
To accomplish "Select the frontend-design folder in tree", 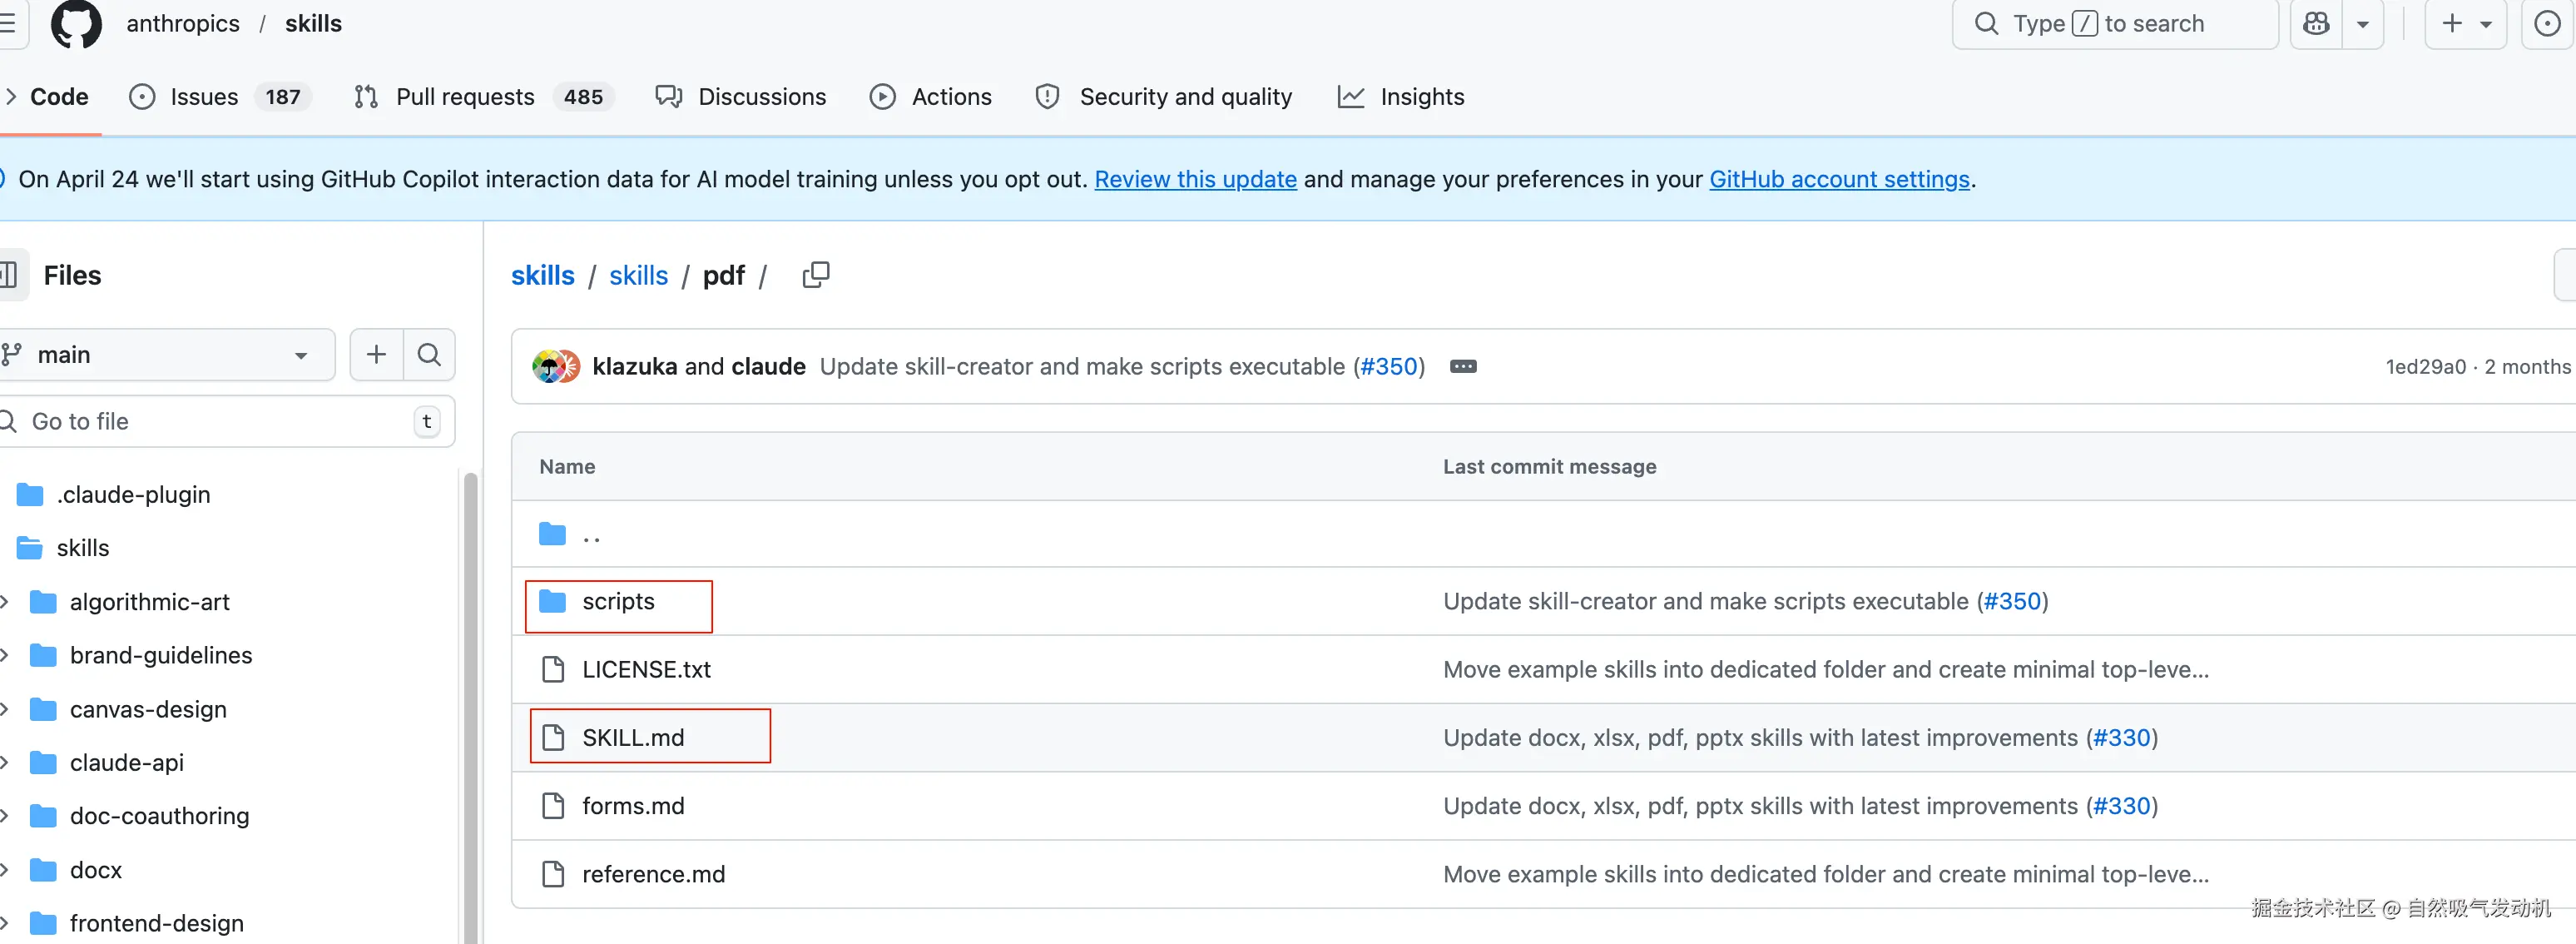I will [x=156, y=923].
